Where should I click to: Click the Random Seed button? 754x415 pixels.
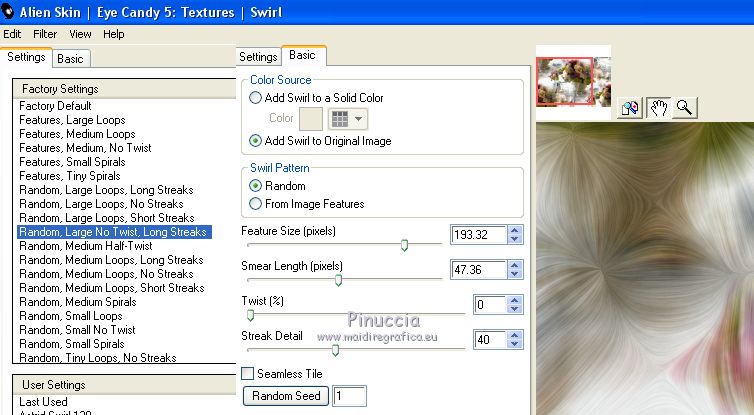click(x=286, y=396)
